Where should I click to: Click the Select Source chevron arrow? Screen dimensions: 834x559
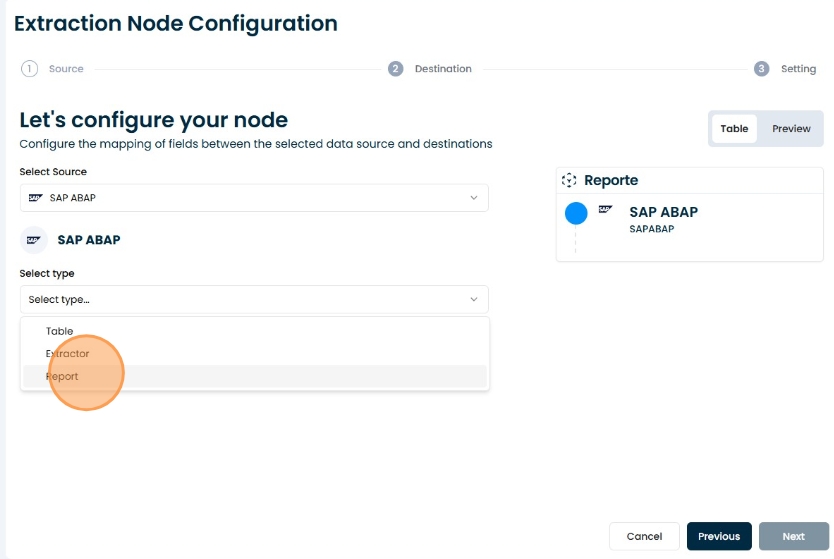pos(474,198)
